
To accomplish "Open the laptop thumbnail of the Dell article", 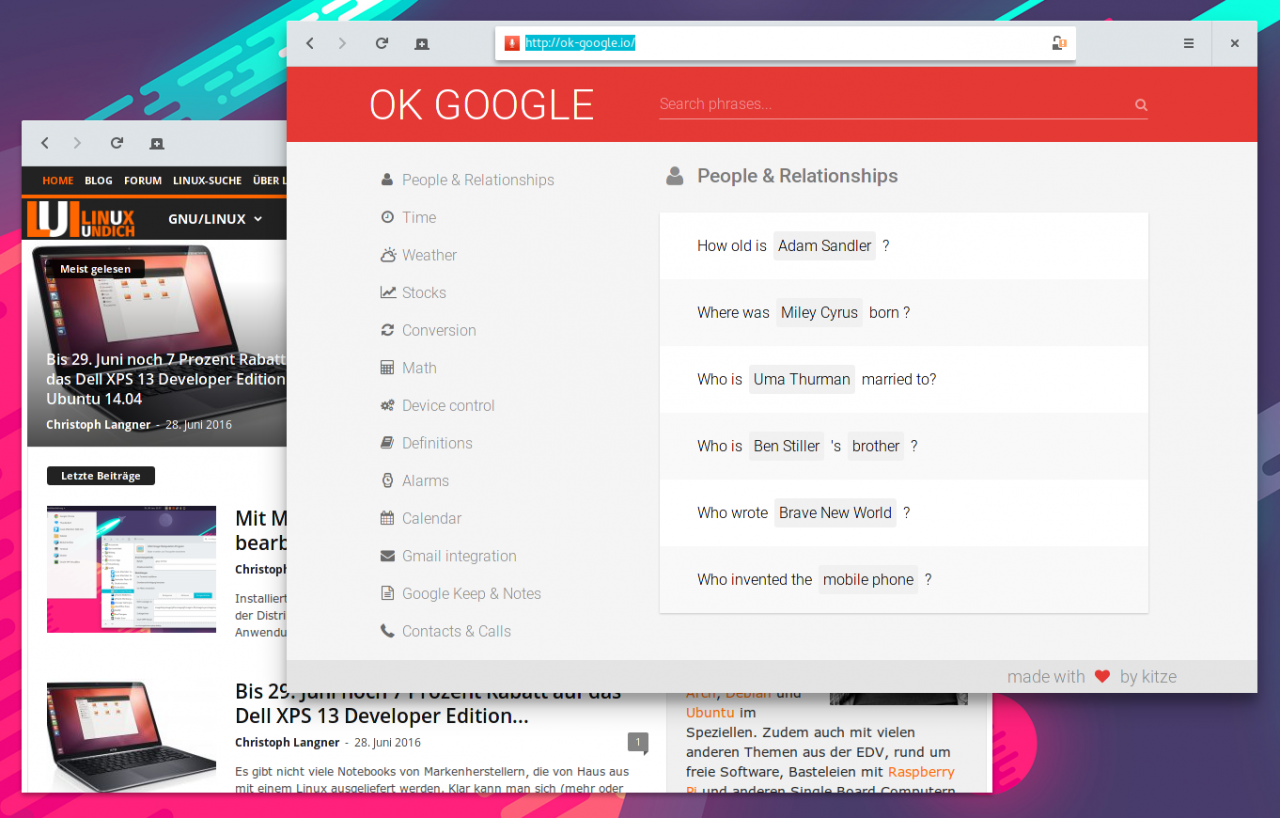I will (131, 736).
